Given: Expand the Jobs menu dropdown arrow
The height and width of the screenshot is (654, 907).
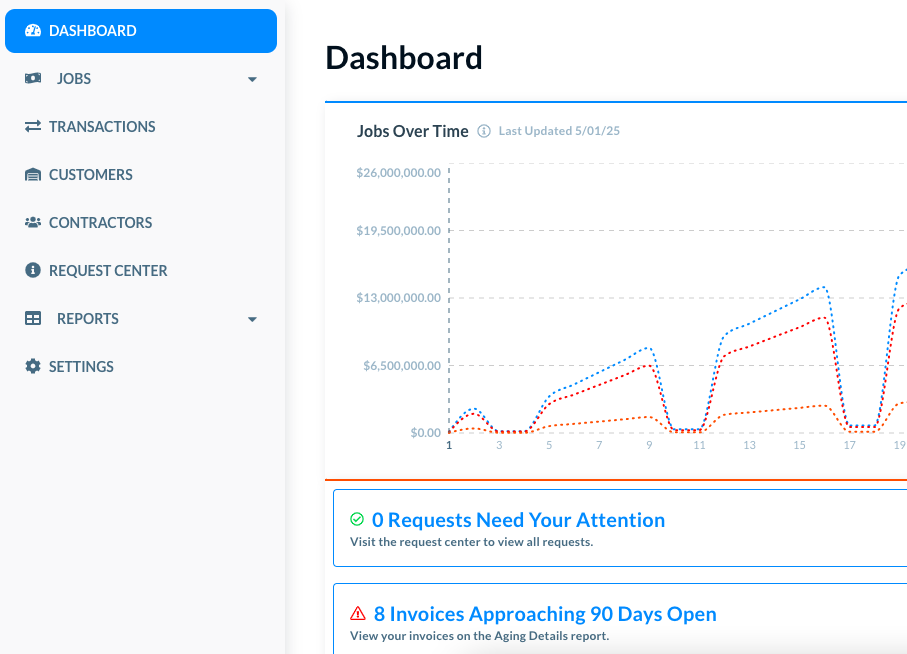Looking at the screenshot, I should (x=252, y=80).
